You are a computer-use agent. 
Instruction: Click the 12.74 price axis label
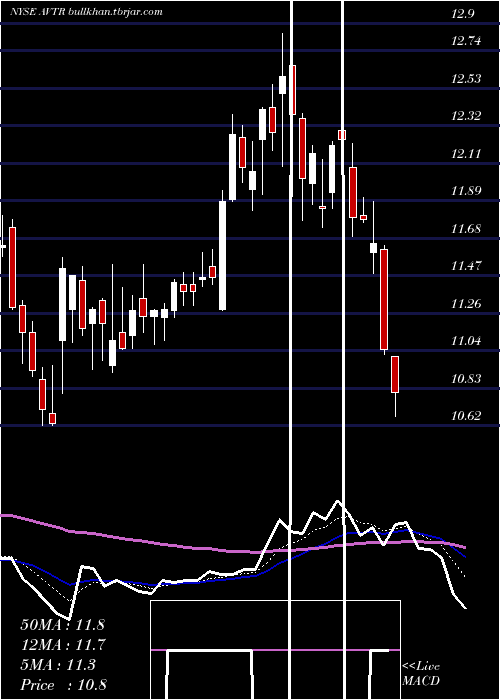tap(466, 41)
